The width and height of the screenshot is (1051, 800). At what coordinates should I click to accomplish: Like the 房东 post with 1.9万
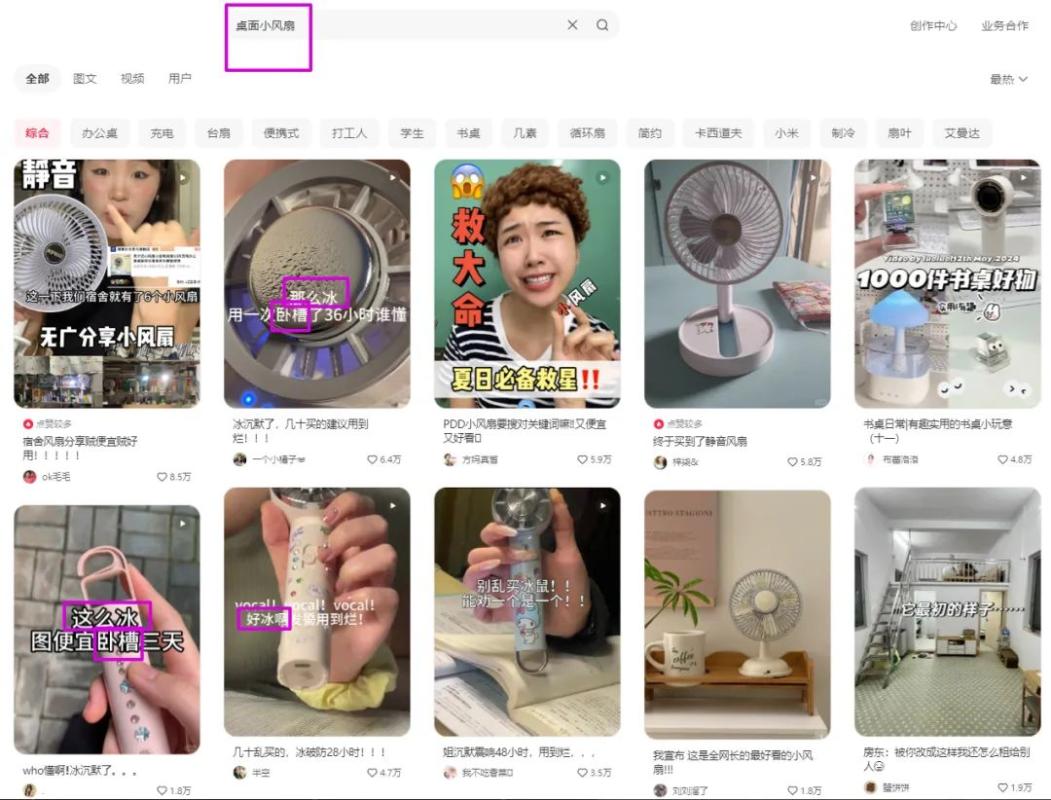click(1003, 787)
